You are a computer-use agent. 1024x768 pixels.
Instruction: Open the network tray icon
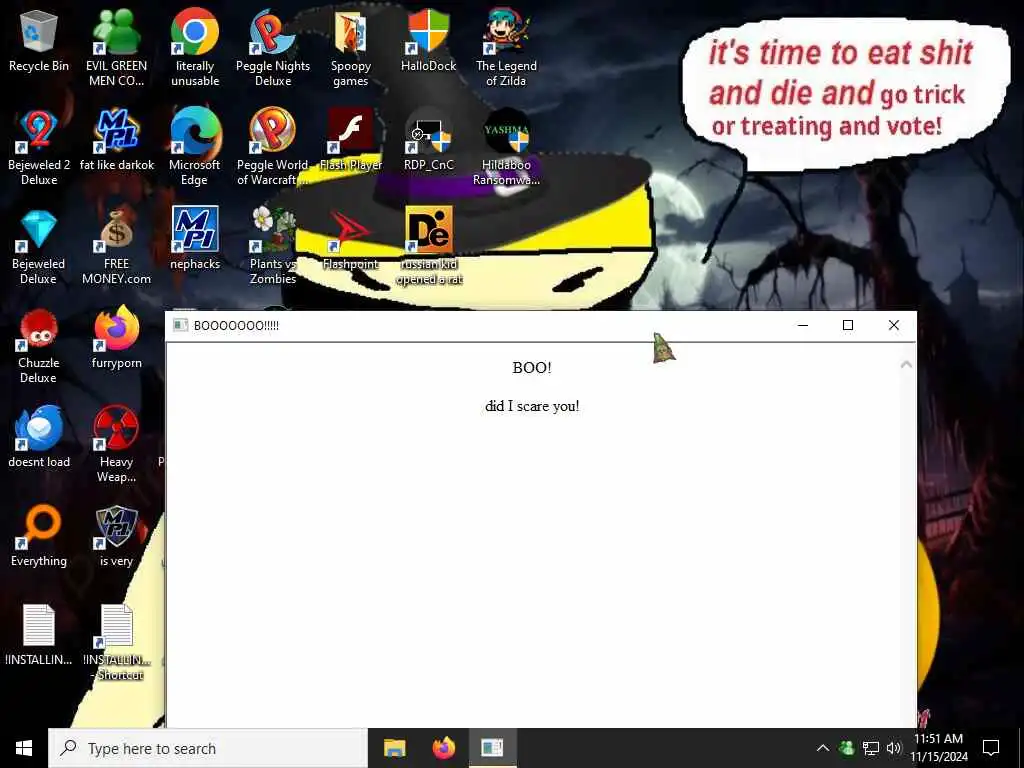(x=871, y=748)
